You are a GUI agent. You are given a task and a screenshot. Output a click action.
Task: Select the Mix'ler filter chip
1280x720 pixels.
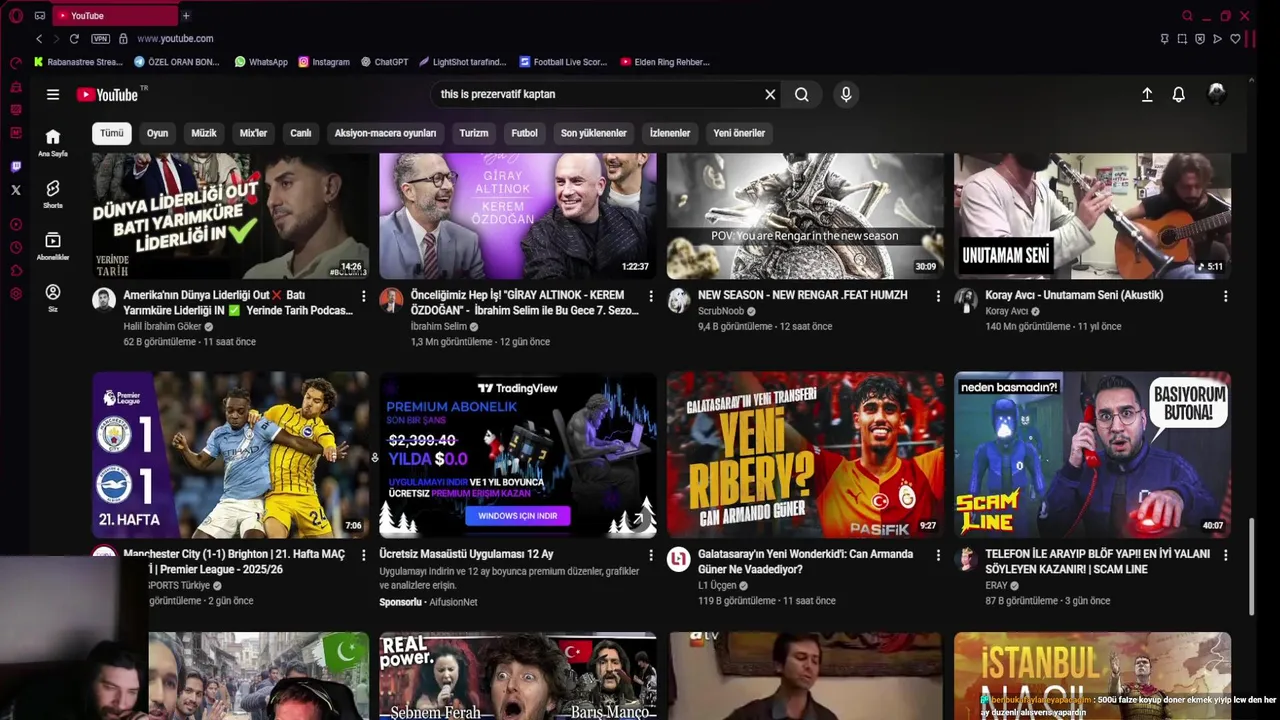253,133
